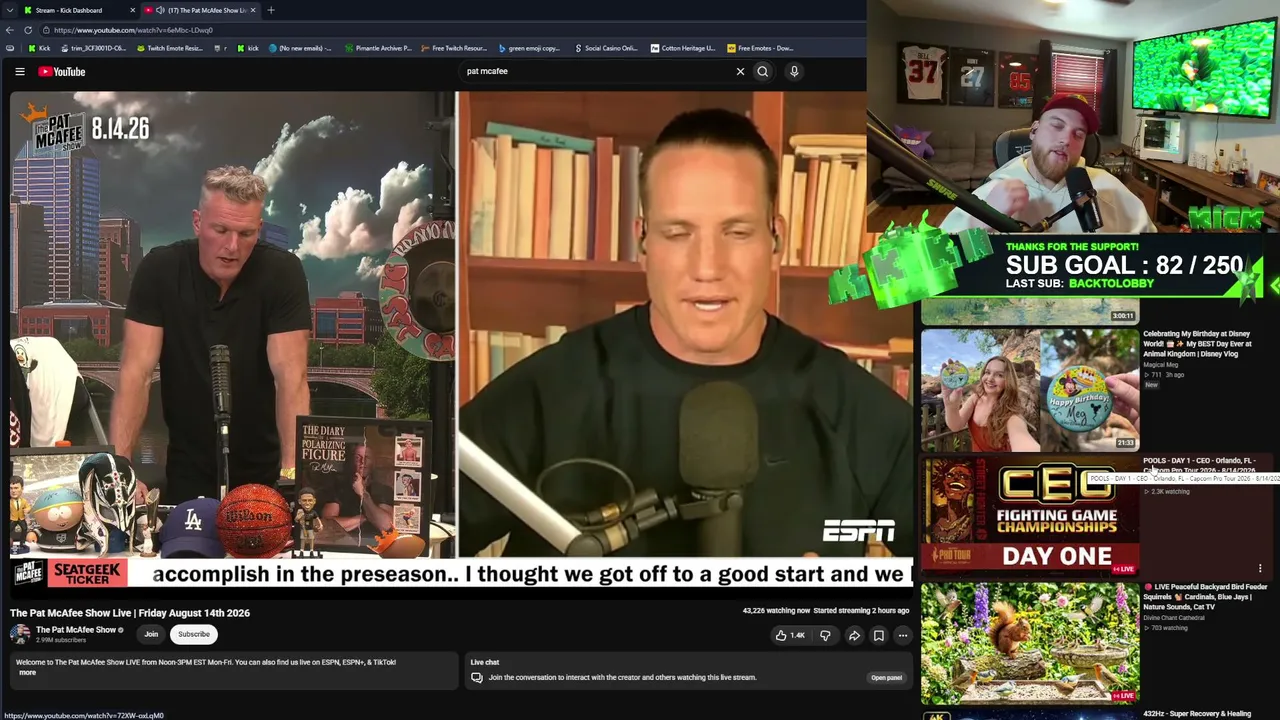Reload the YouTube page

coord(28,30)
